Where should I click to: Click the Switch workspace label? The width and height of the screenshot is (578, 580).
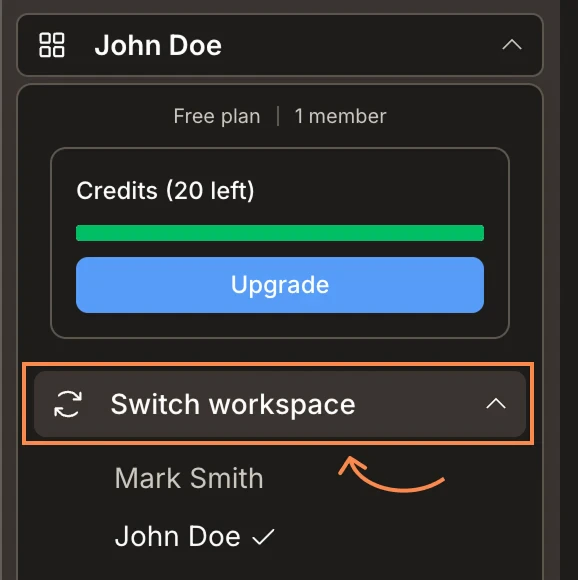tap(233, 405)
